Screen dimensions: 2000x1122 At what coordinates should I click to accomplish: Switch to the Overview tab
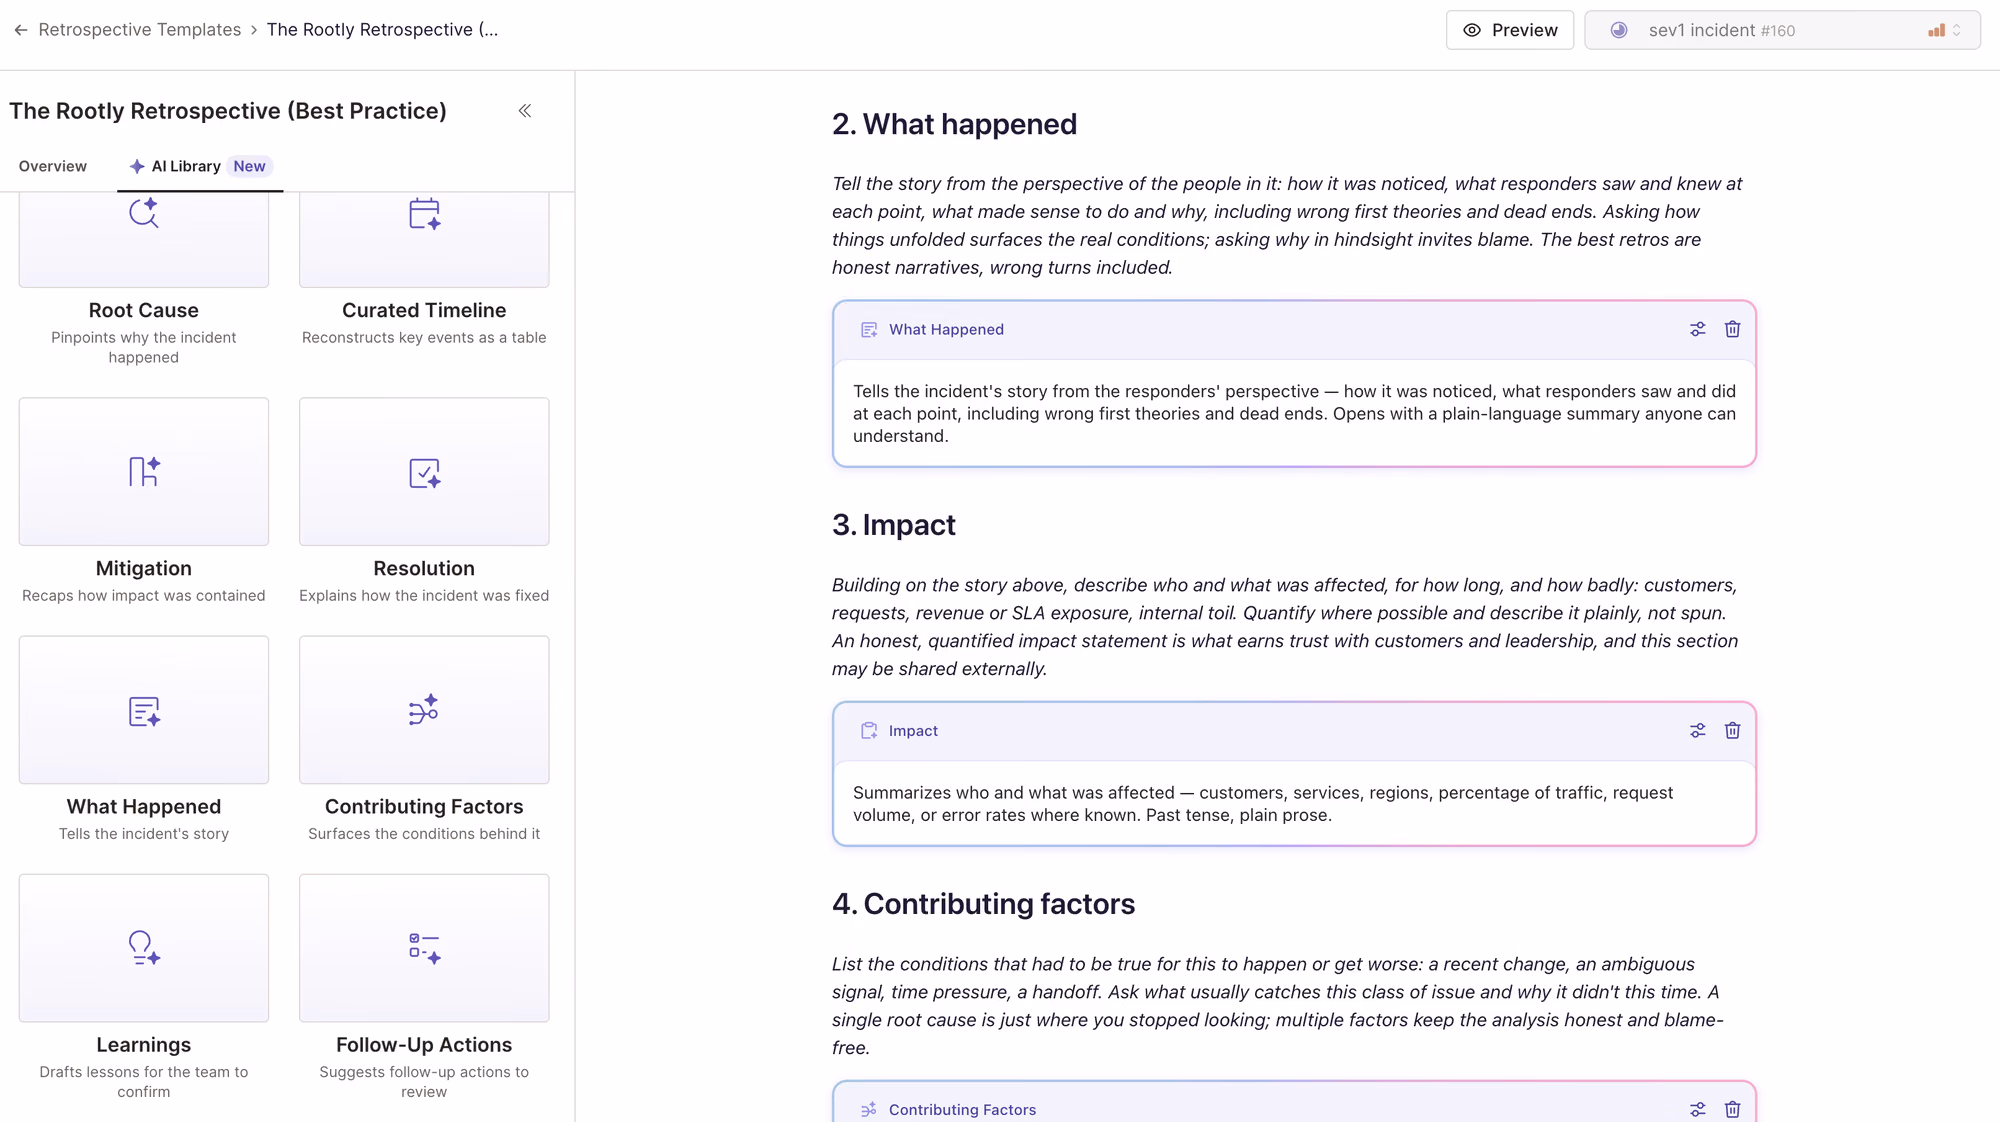click(53, 166)
